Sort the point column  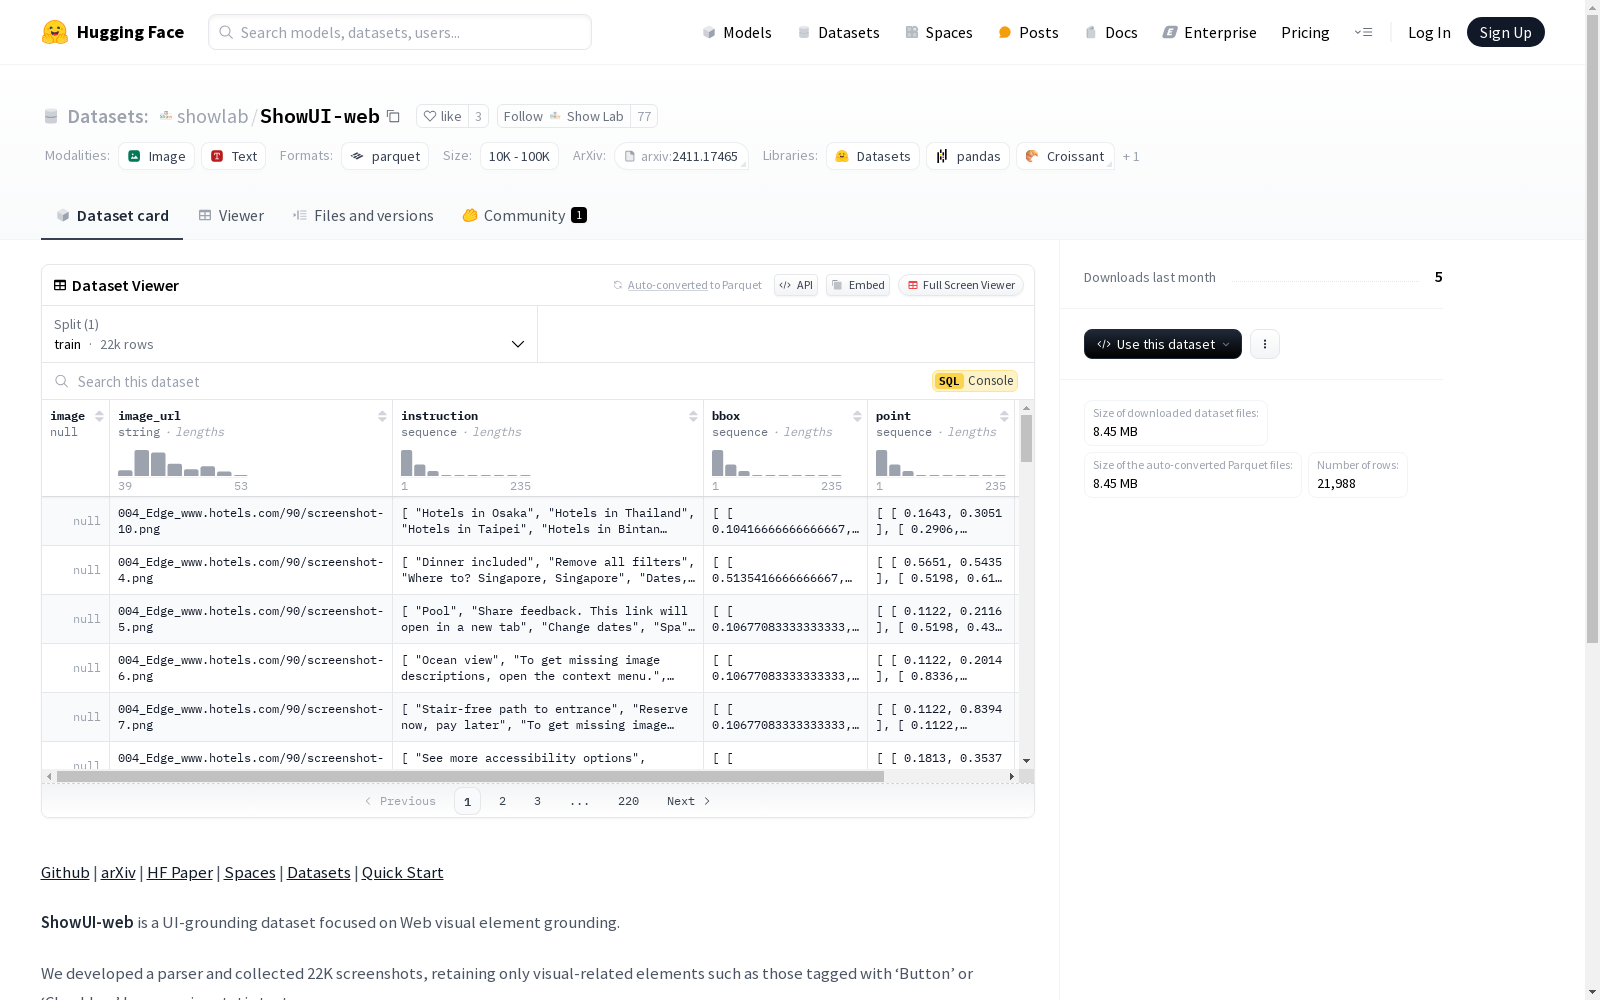[x=1004, y=416]
